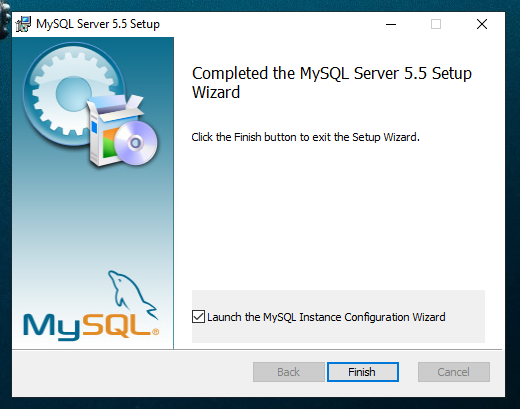
Task: Click the MySQL dolphin logo
Action: (x=132, y=294)
